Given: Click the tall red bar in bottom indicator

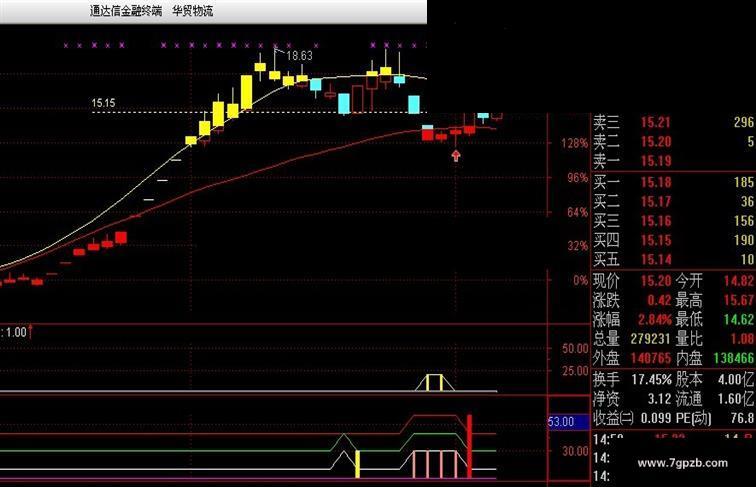Looking at the screenshot, I should click(x=469, y=446).
